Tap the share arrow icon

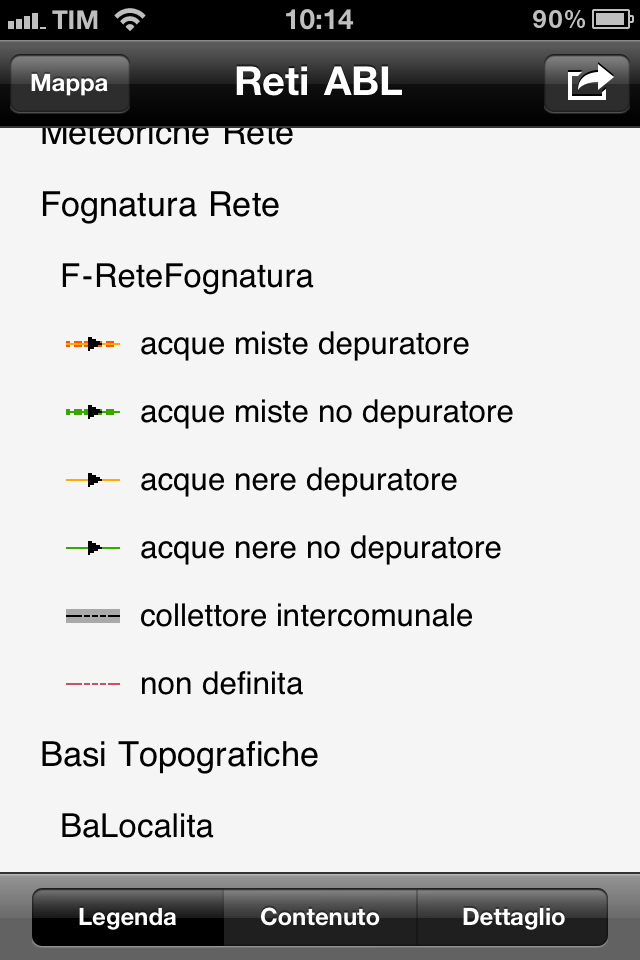coord(588,83)
